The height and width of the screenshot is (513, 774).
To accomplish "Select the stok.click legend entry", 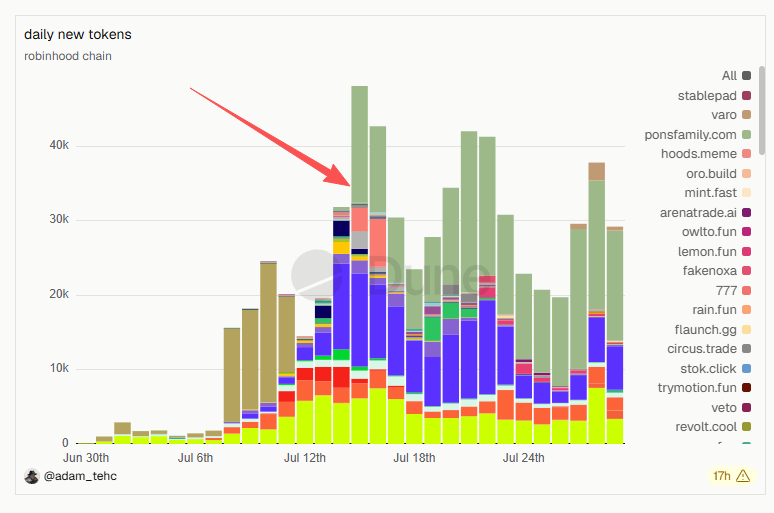I will (715, 368).
